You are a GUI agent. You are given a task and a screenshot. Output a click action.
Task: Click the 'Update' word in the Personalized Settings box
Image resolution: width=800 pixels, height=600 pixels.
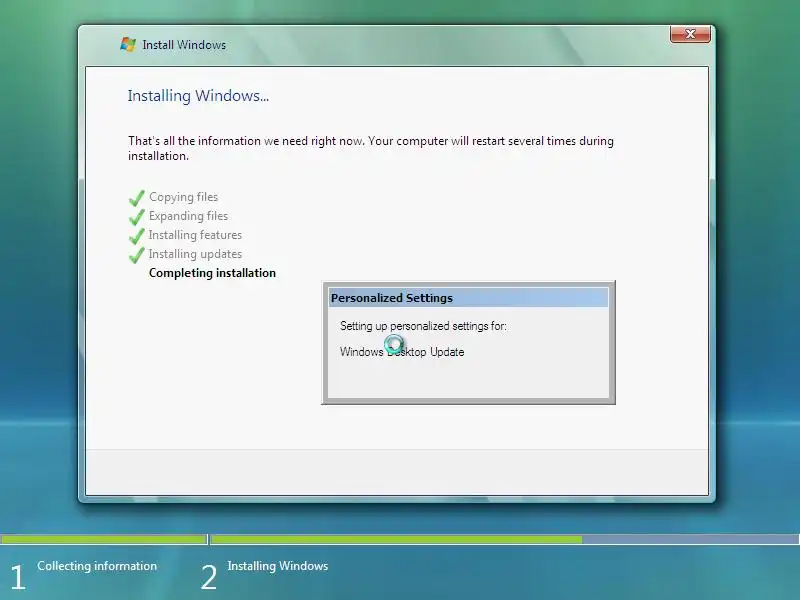[x=447, y=352]
